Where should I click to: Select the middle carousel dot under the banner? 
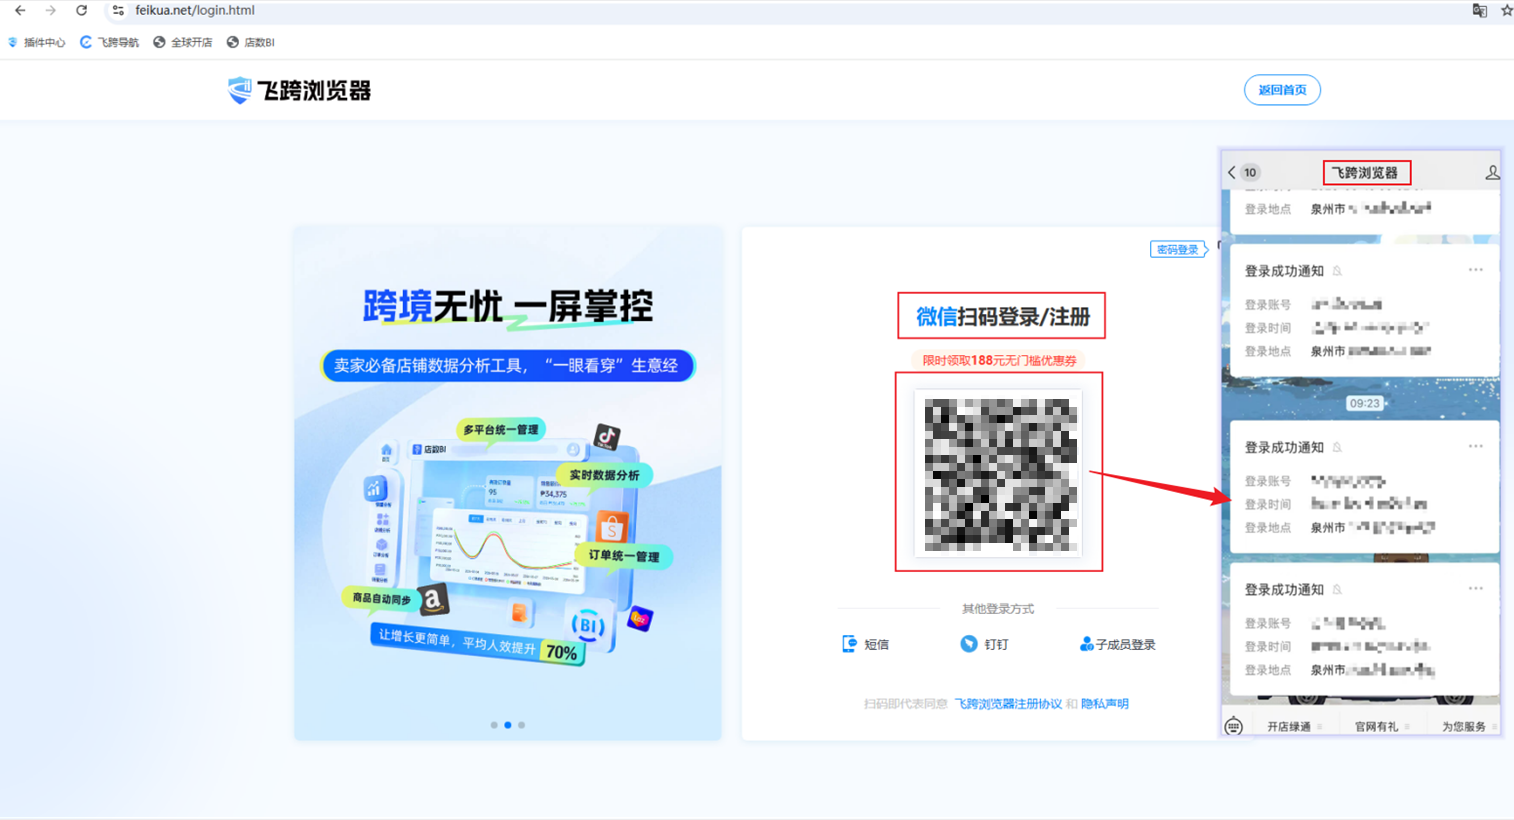(508, 725)
